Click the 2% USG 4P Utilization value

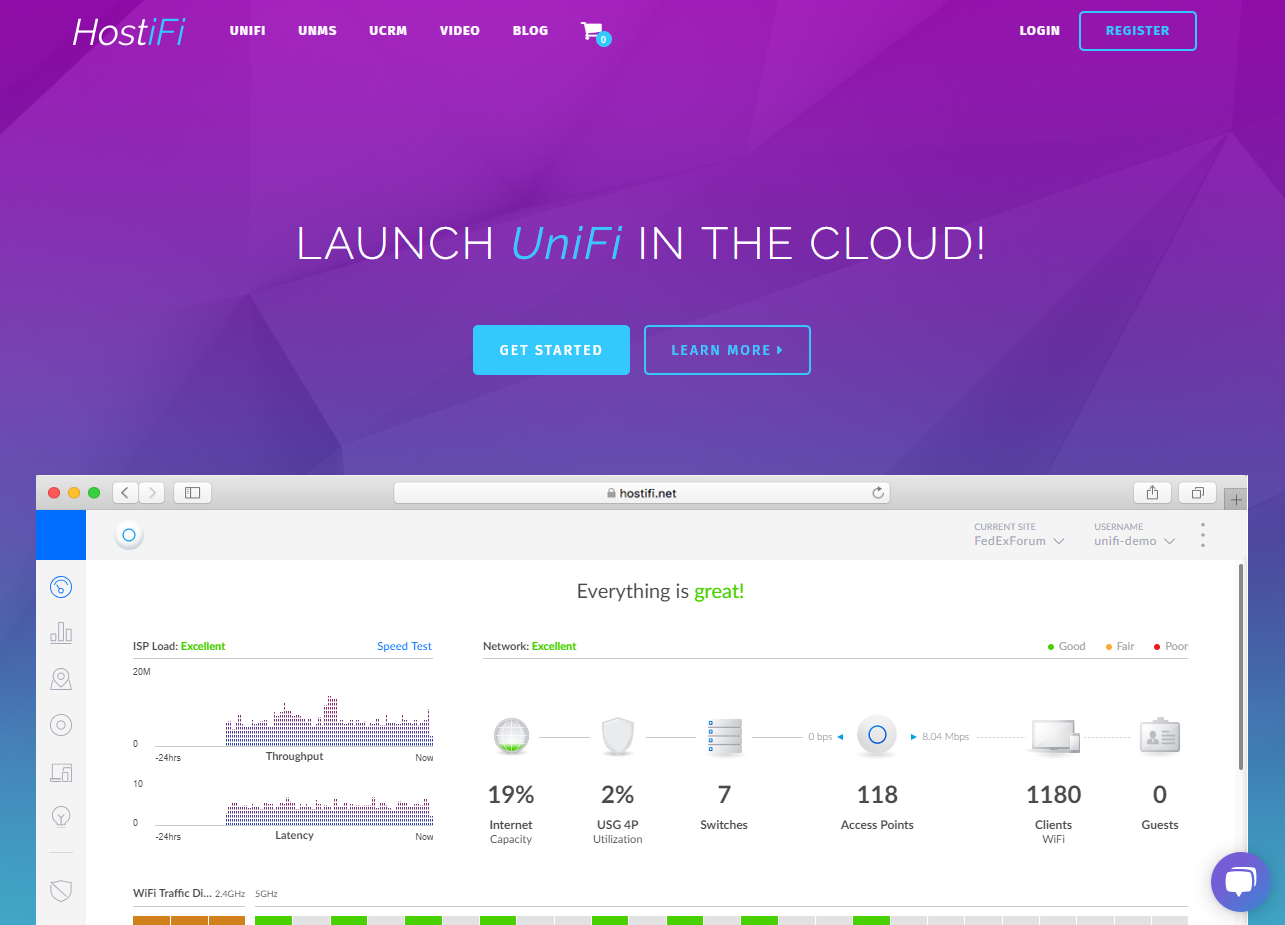(x=618, y=795)
